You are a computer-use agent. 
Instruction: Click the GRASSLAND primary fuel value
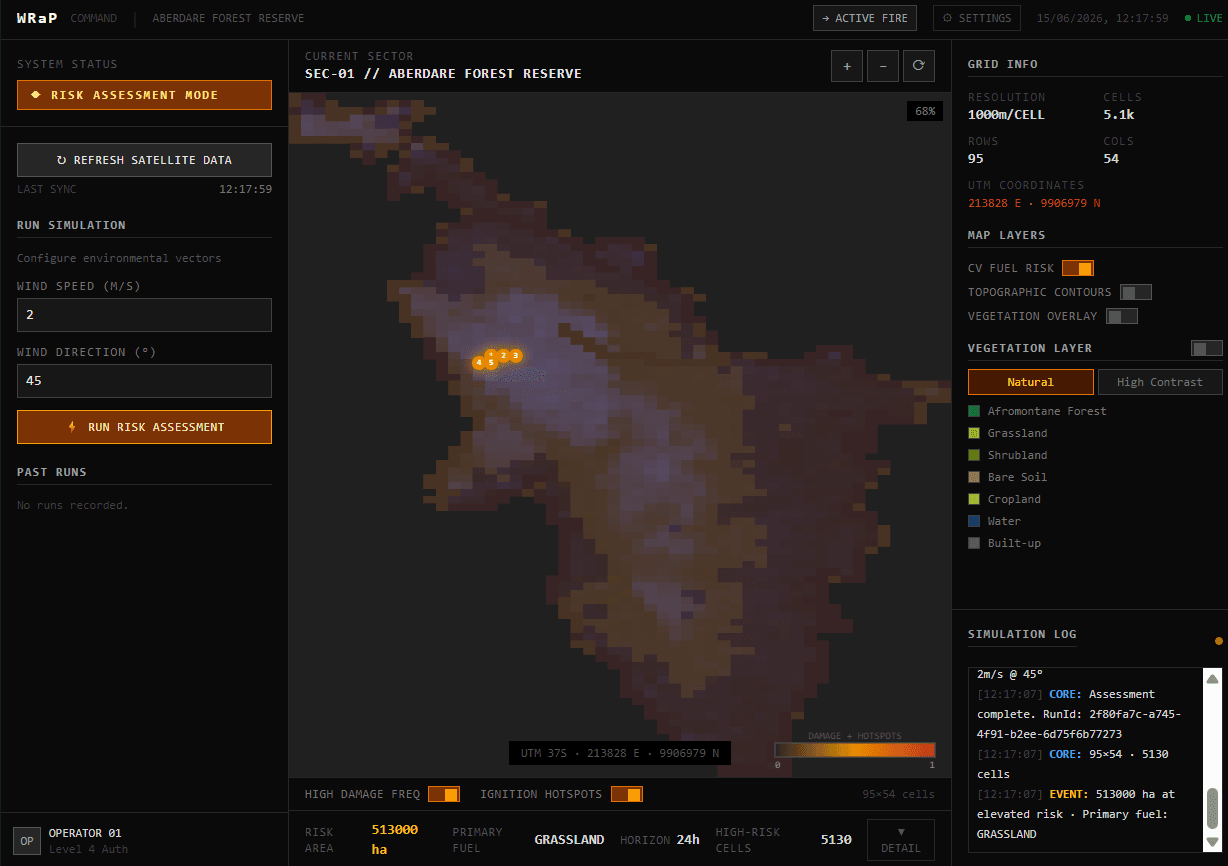coord(569,840)
